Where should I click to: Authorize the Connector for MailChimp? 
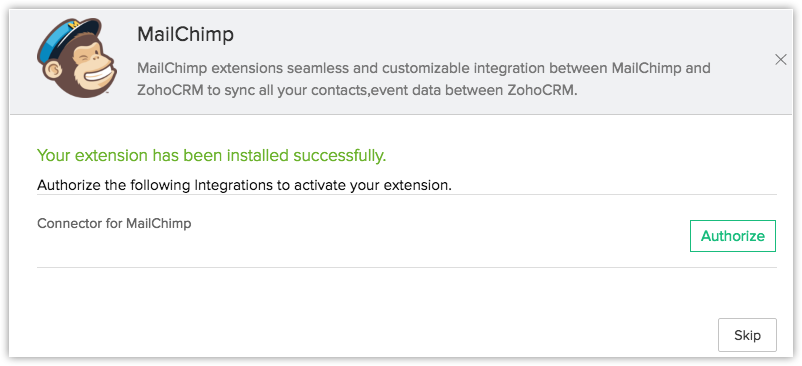[x=732, y=236]
